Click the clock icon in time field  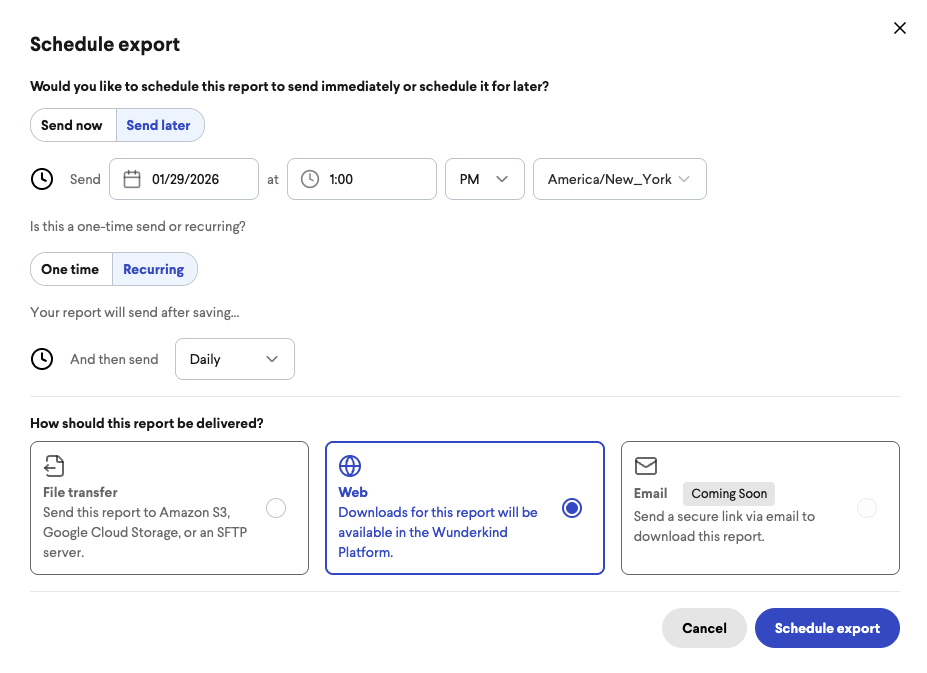310,179
